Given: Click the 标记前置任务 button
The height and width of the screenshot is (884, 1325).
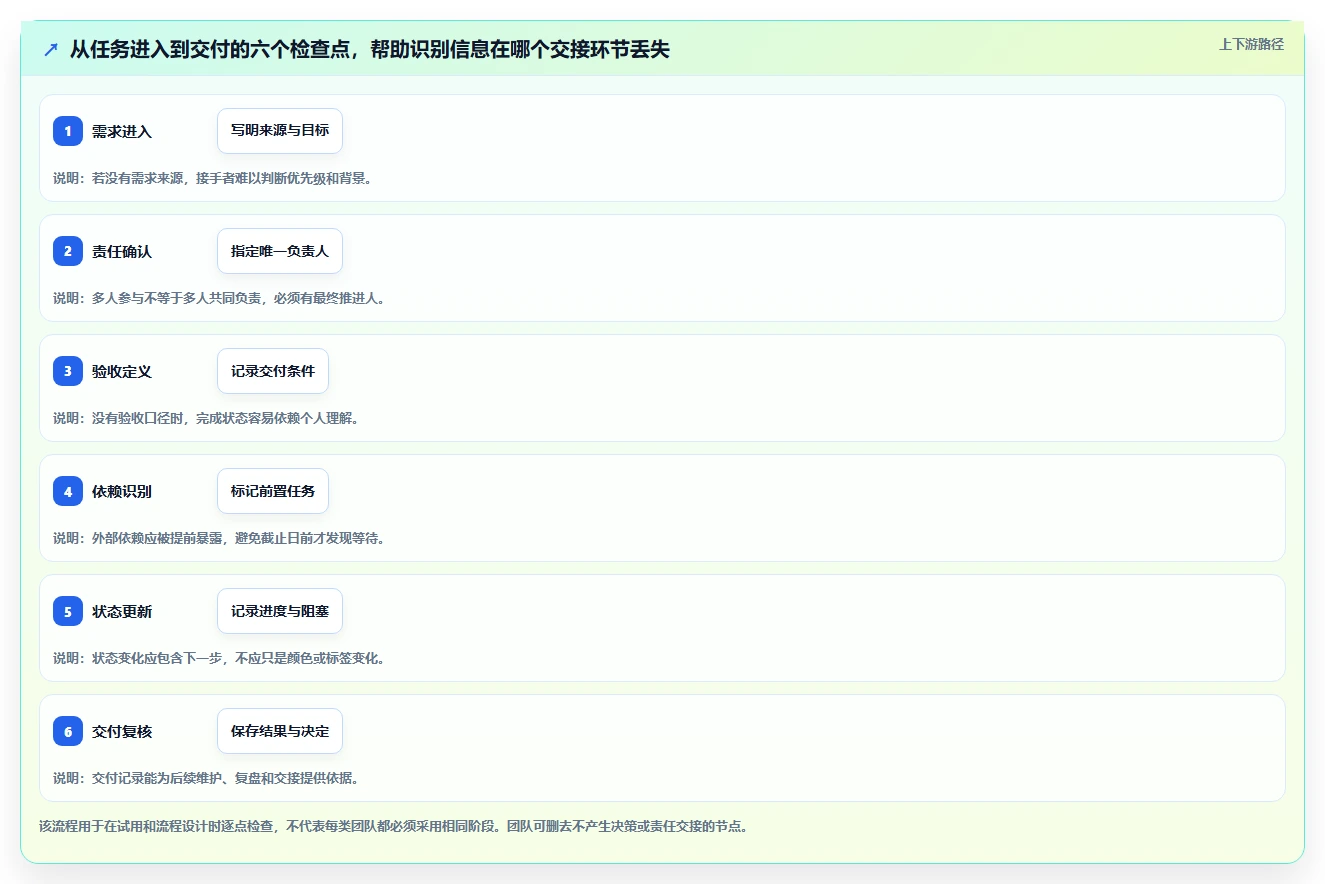Looking at the screenshot, I should pyautogui.click(x=273, y=491).
